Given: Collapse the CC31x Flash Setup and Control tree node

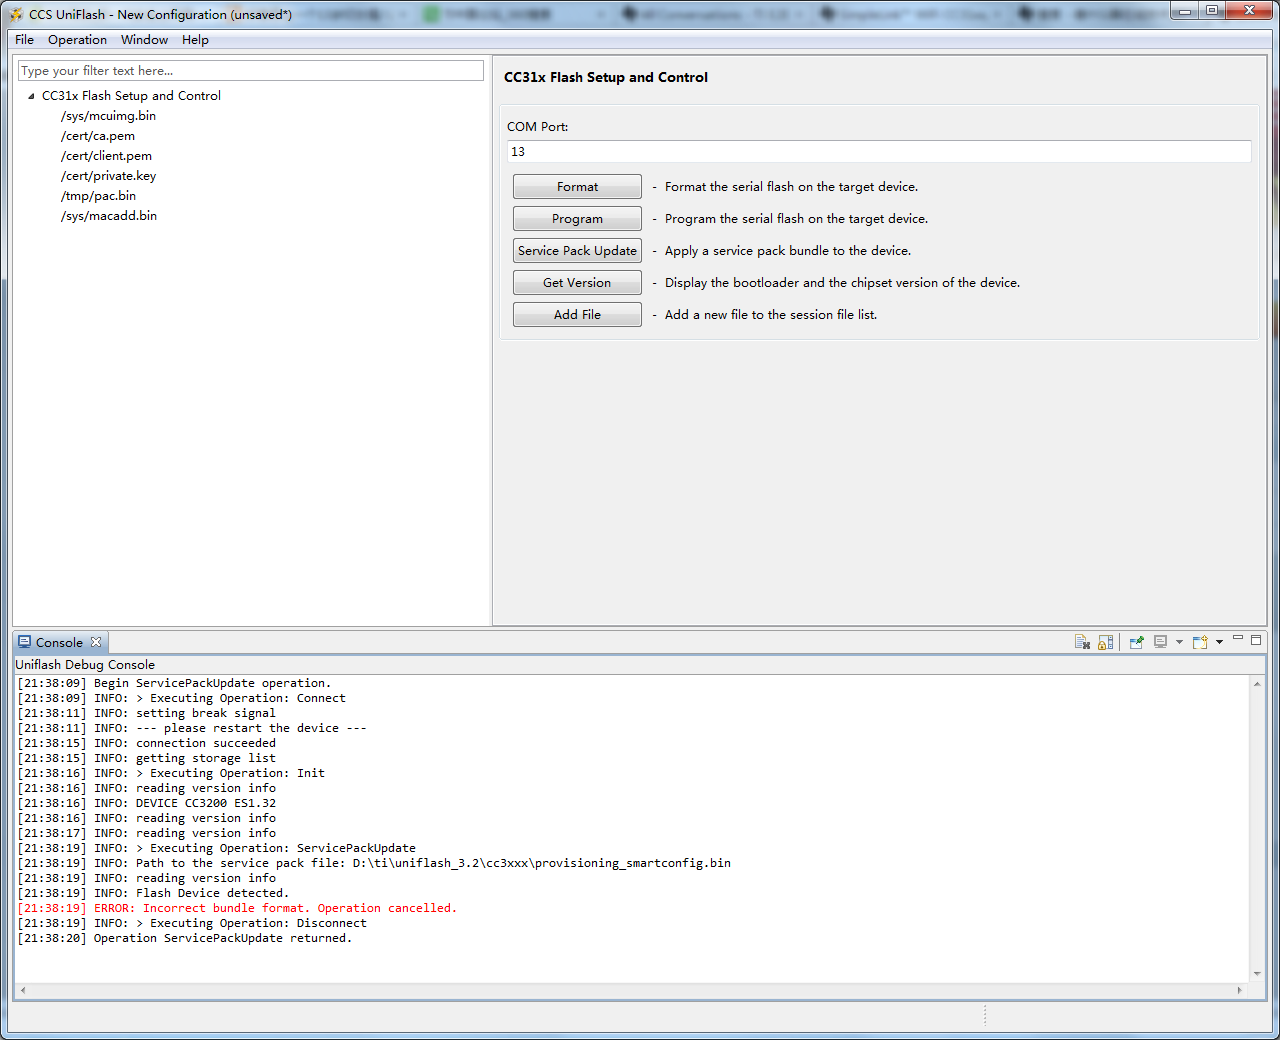Looking at the screenshot, I should 31,96.
